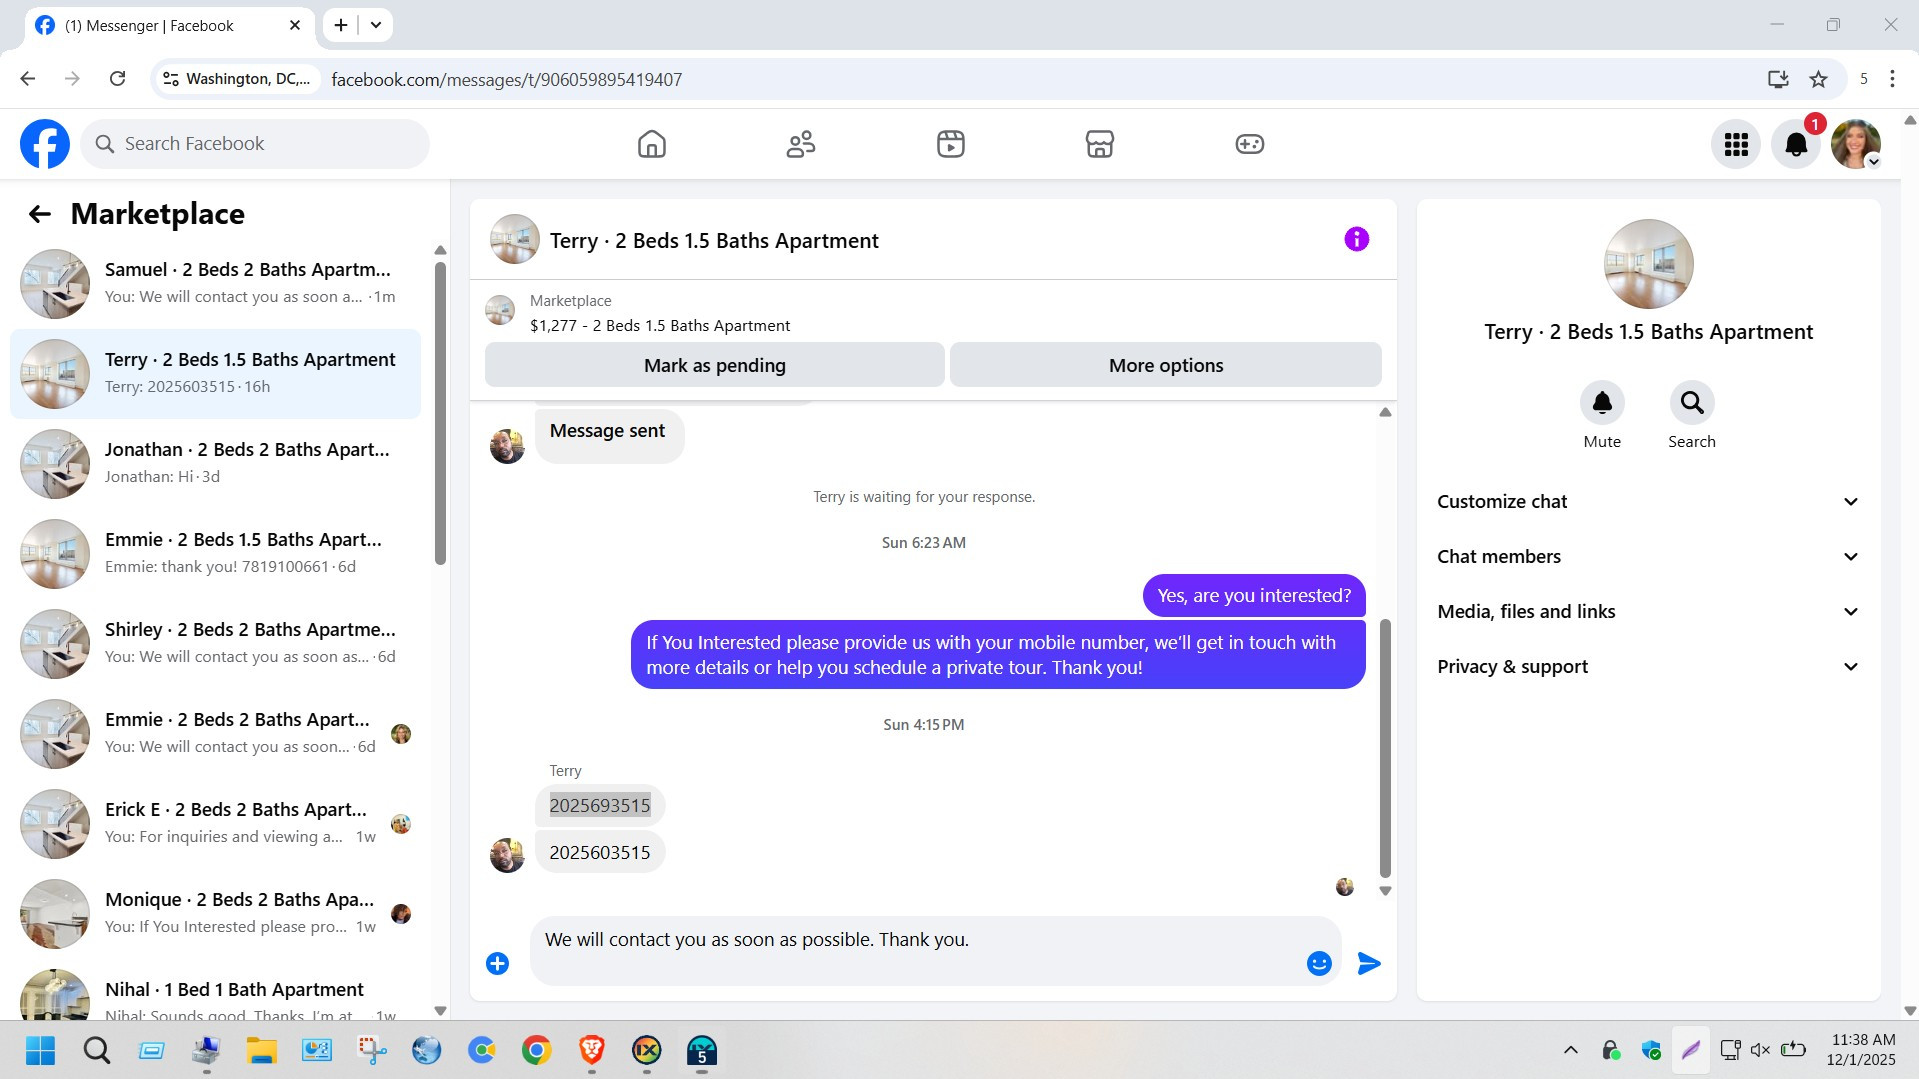Open the Facebook menu grid icon
This screenshot has height=1079, width=1919.
pos(1736,145)
